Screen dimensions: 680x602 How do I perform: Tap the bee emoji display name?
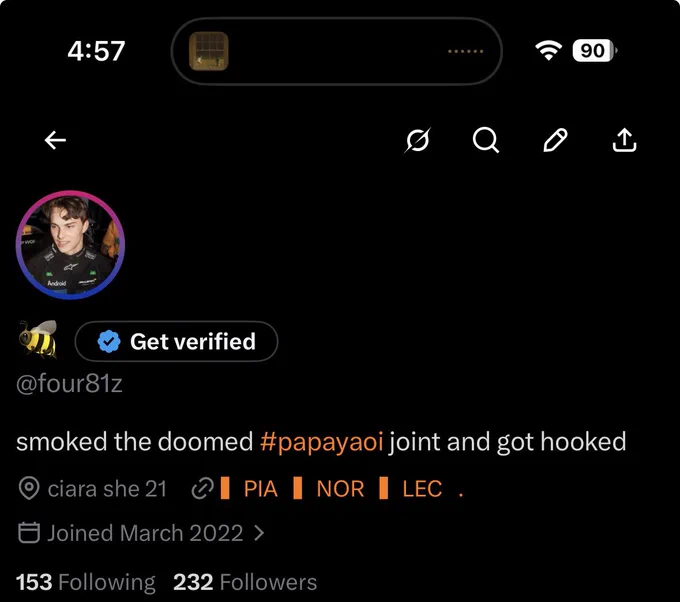[x=38, y=340]
